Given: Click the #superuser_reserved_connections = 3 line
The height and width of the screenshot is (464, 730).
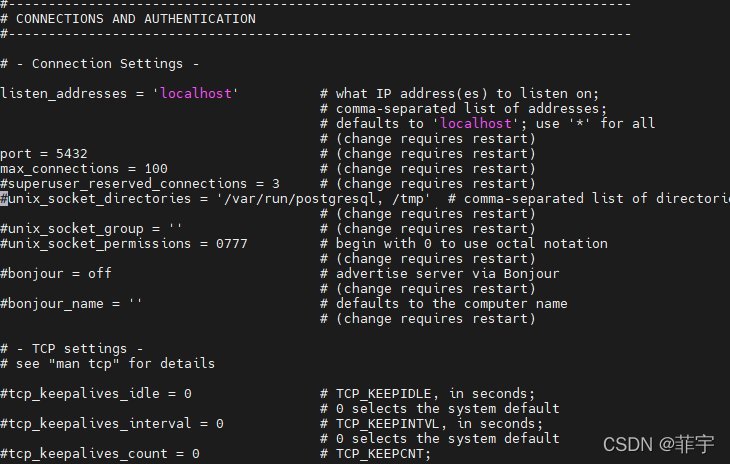Looking at the screenshot, I should coord(140,184).
